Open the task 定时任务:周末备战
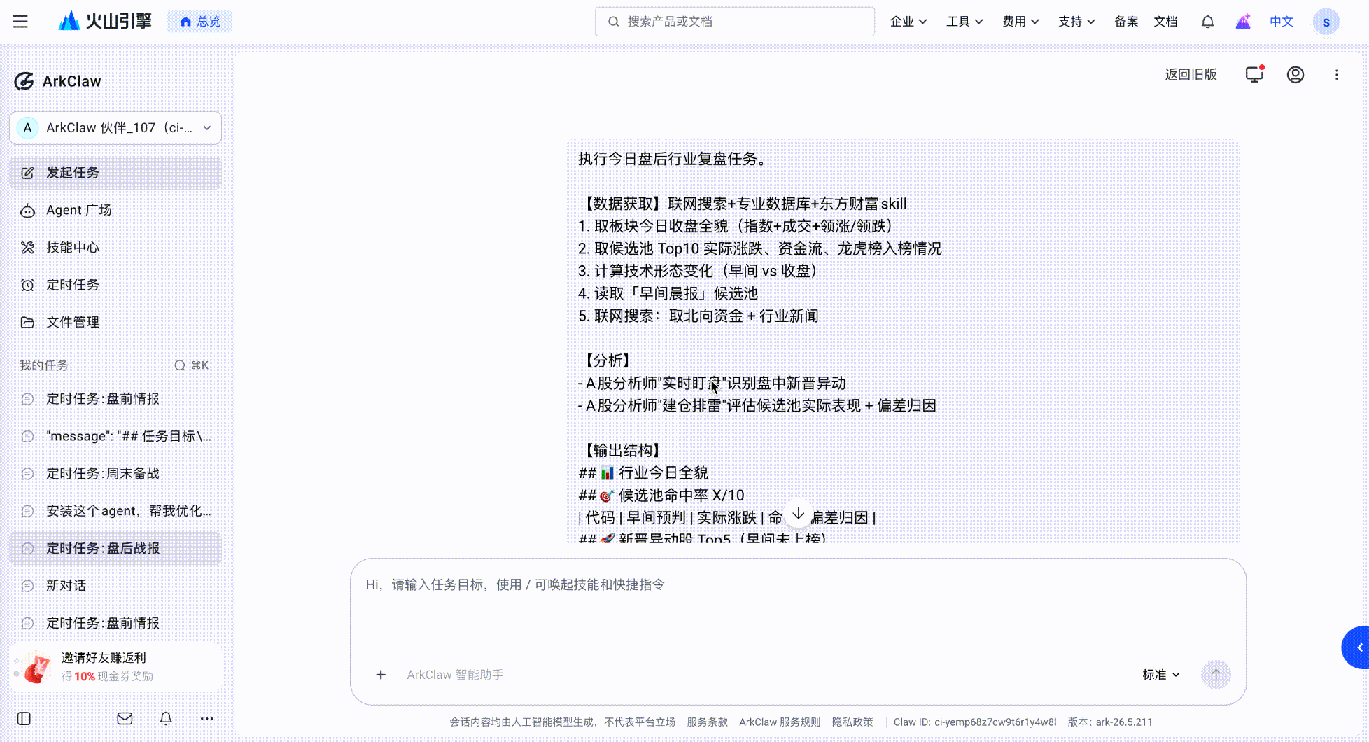Viewport: 1369px width, 742px height. [x=116, y=473]
